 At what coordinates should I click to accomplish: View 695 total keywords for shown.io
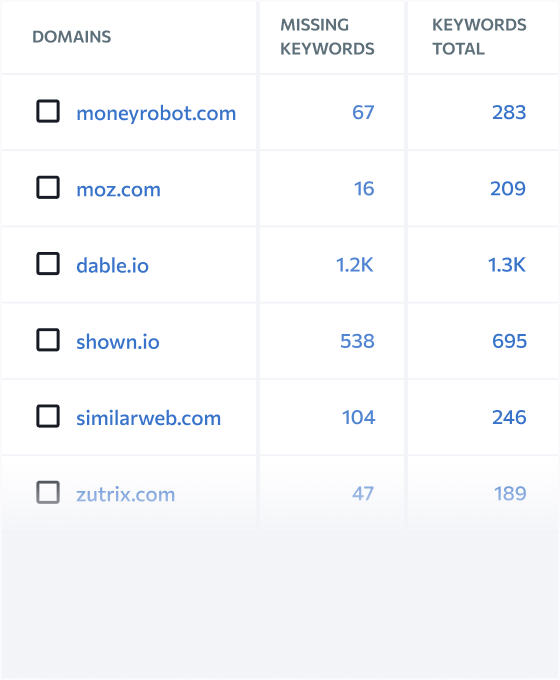[x=509, y=341]
